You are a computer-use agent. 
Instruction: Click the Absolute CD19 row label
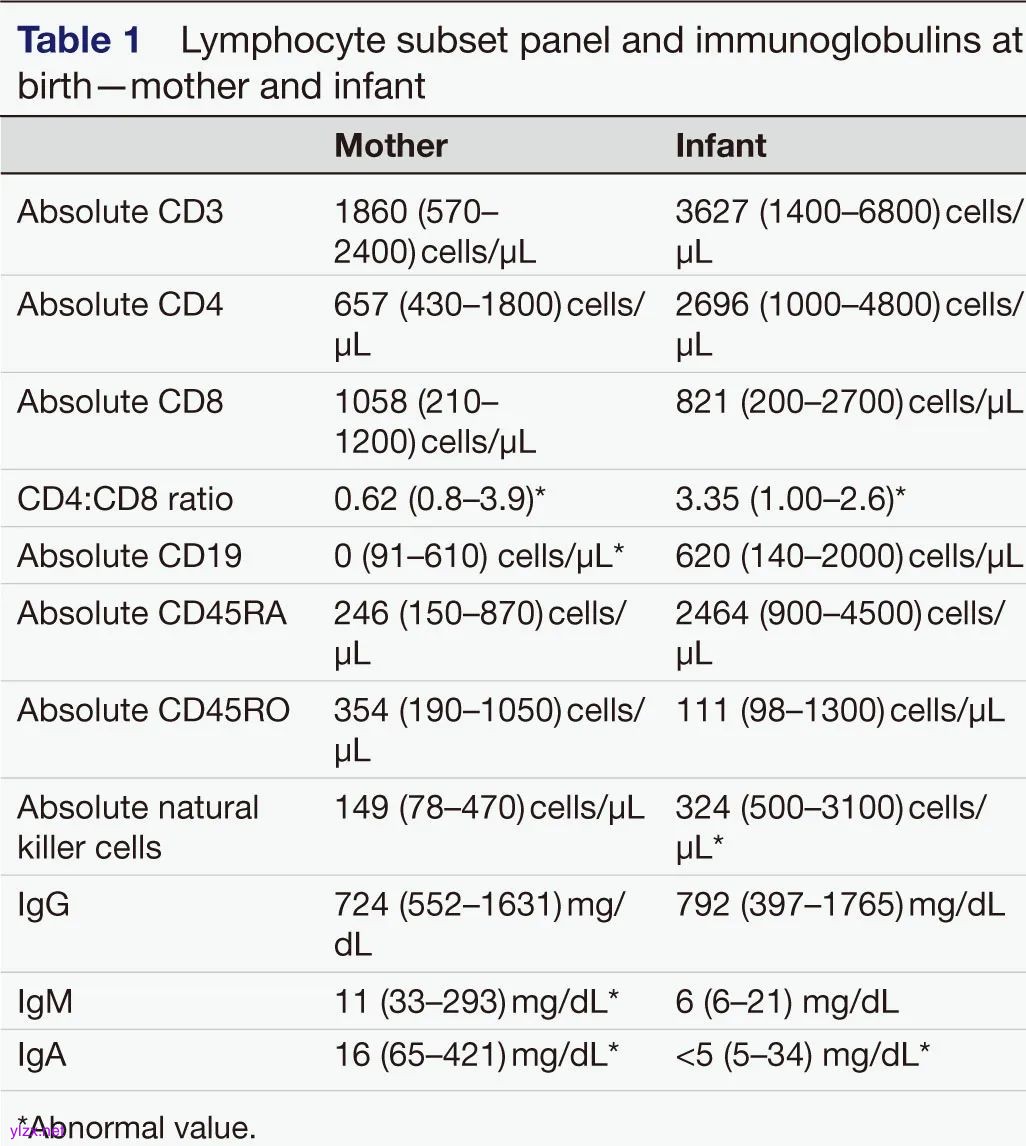[129, 555]
